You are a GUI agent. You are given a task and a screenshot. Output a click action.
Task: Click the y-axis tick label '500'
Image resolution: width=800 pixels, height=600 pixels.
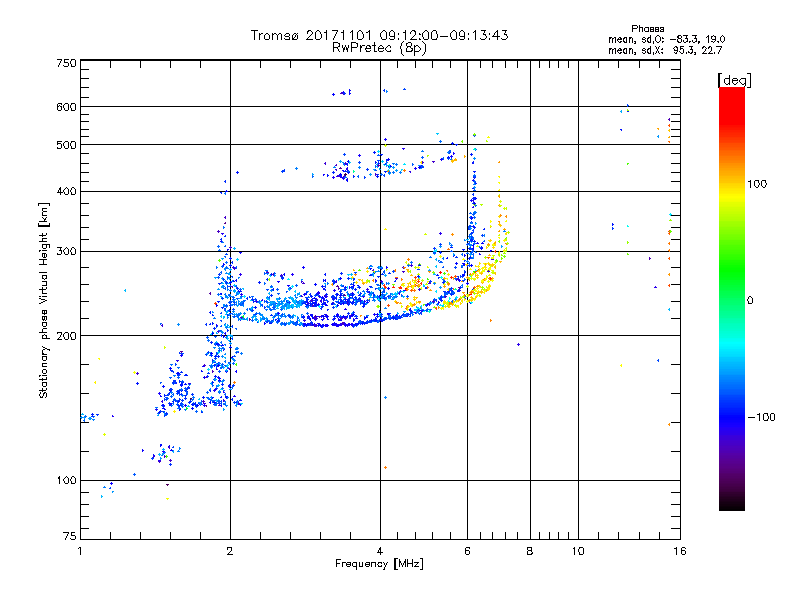coord(66,145)
